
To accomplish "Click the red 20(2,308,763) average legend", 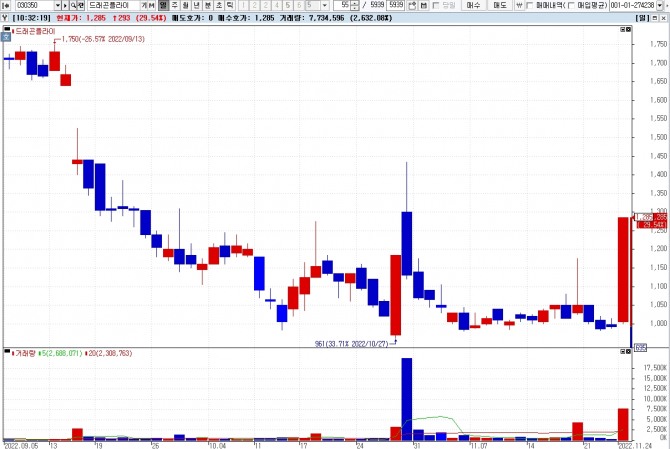I will [x=109, y=353].
